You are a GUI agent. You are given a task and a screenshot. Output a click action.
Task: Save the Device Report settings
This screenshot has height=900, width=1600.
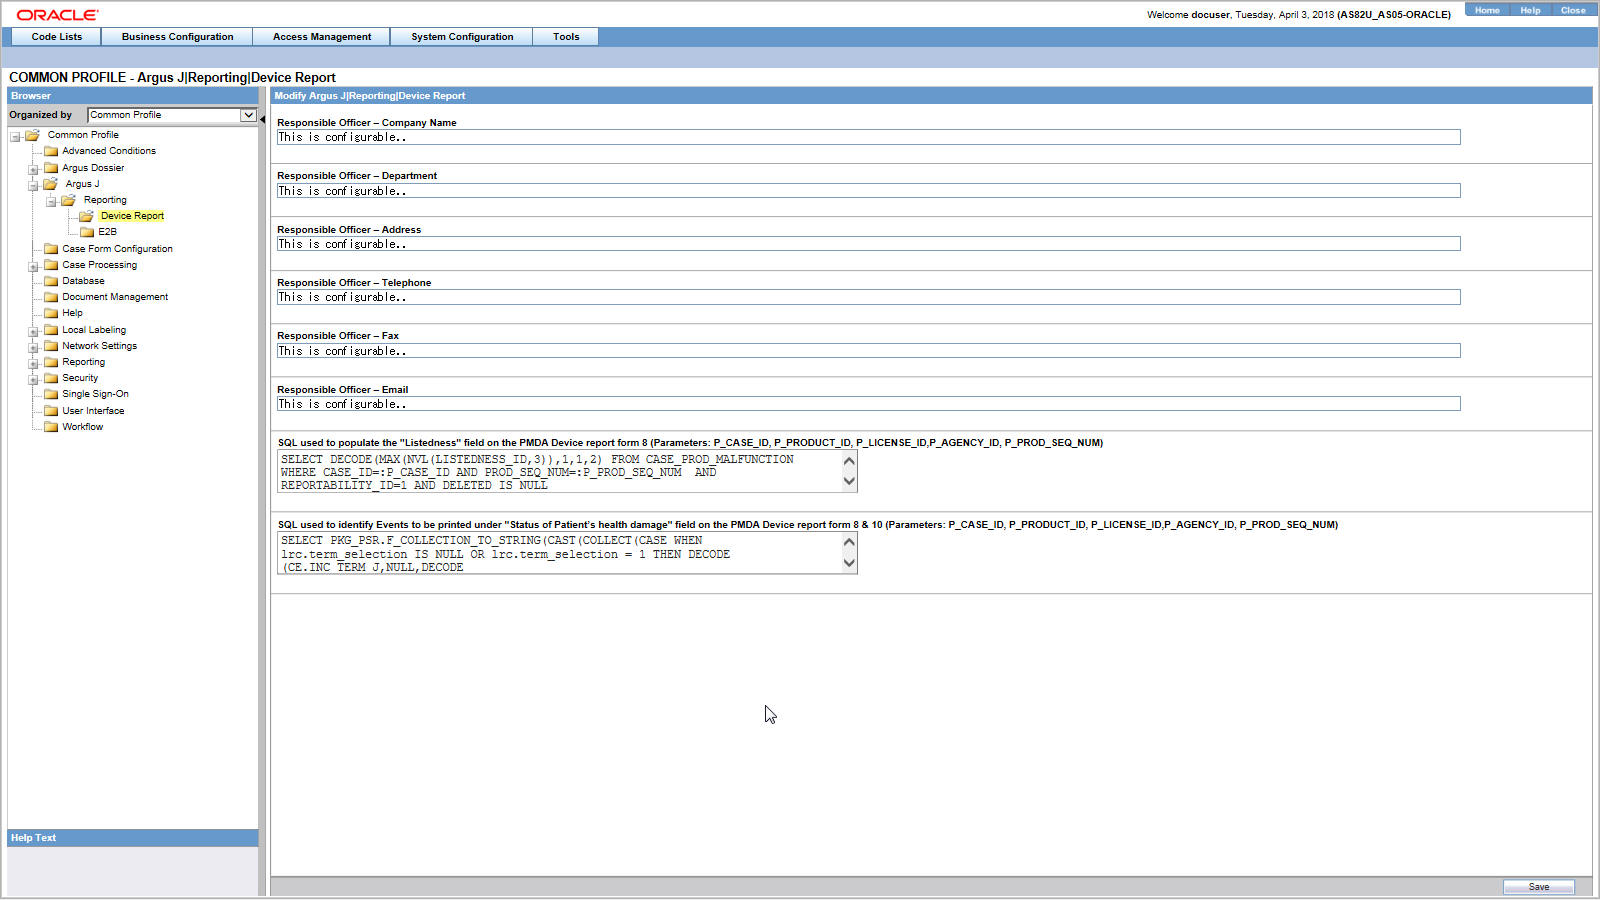[1538, 887]
